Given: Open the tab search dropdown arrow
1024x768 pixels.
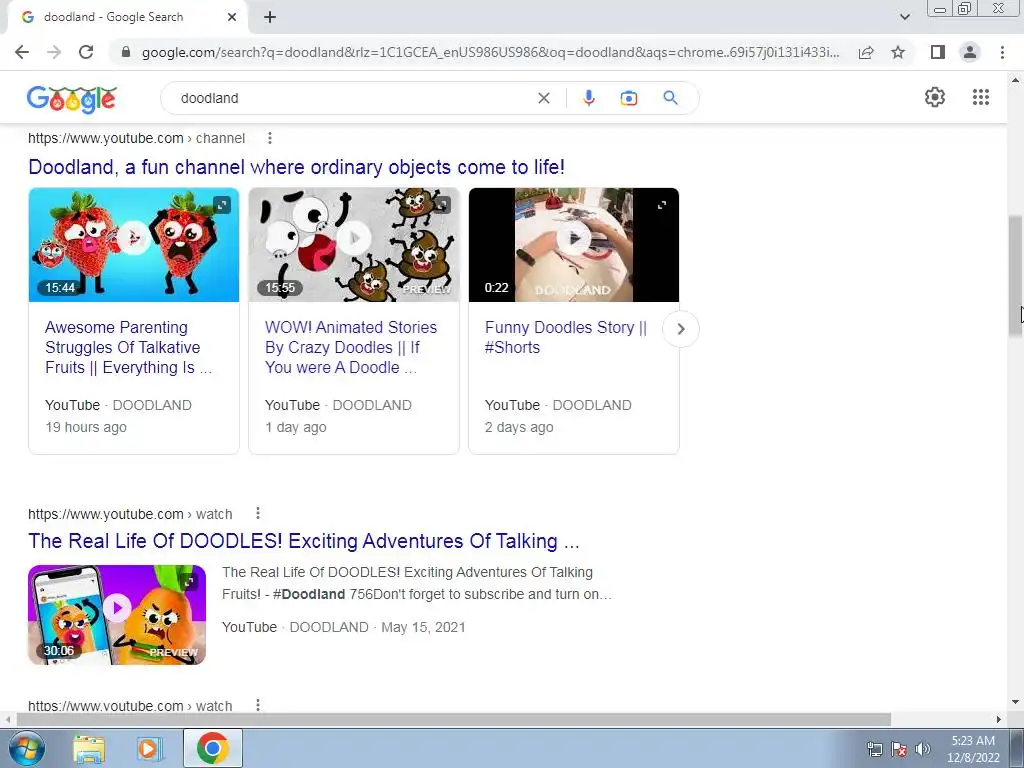Looking at the screenshot, I should click(904, 17).
